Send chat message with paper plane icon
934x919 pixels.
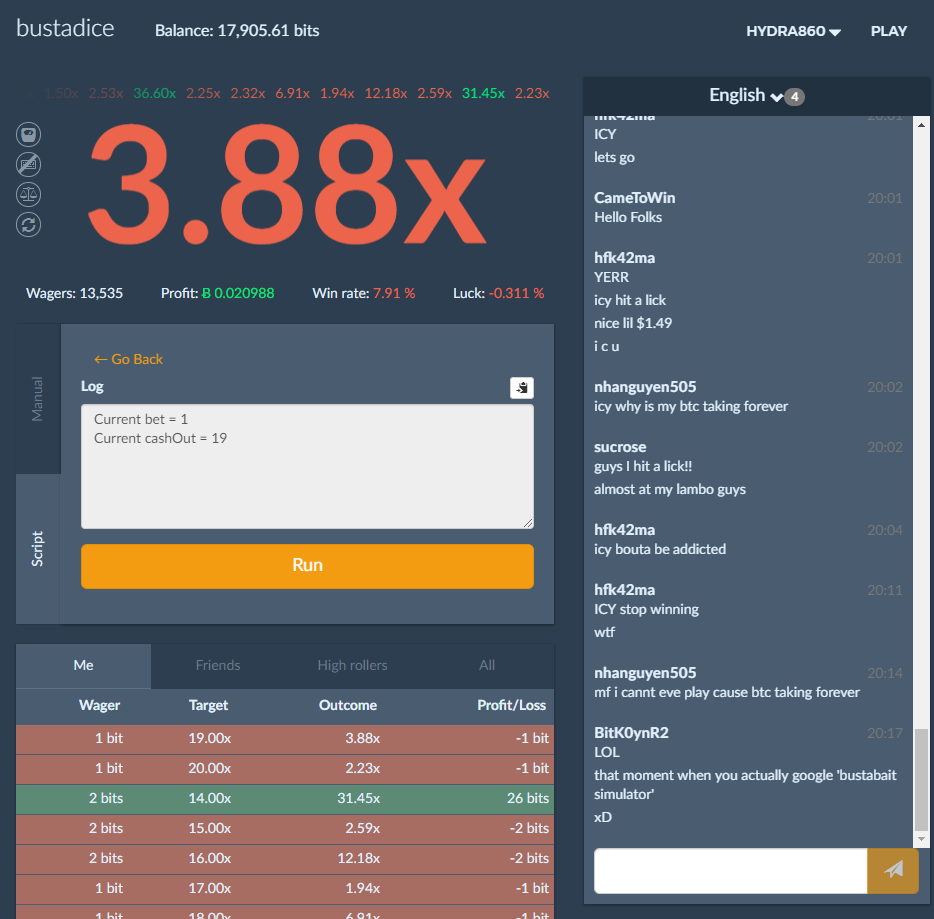pyautogui.click(x=893, y=870)
